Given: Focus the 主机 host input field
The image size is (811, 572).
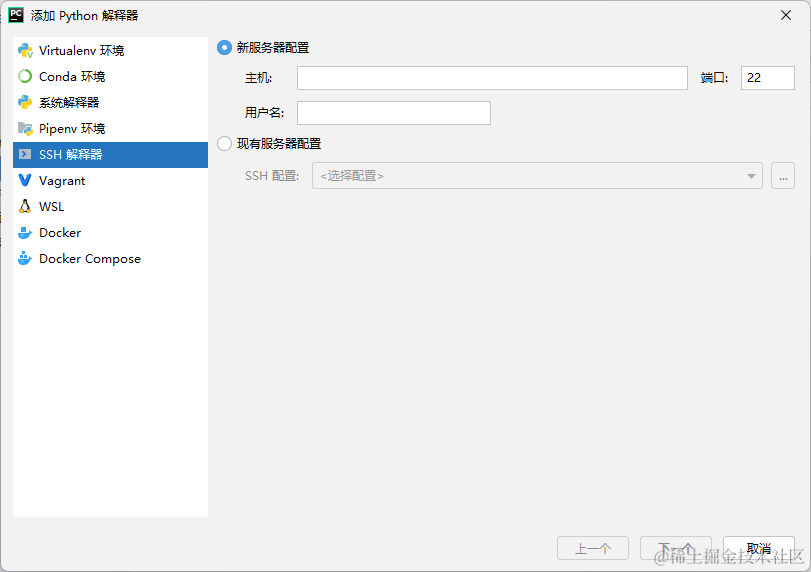Looking at the screenshot, I should (492, 78).
